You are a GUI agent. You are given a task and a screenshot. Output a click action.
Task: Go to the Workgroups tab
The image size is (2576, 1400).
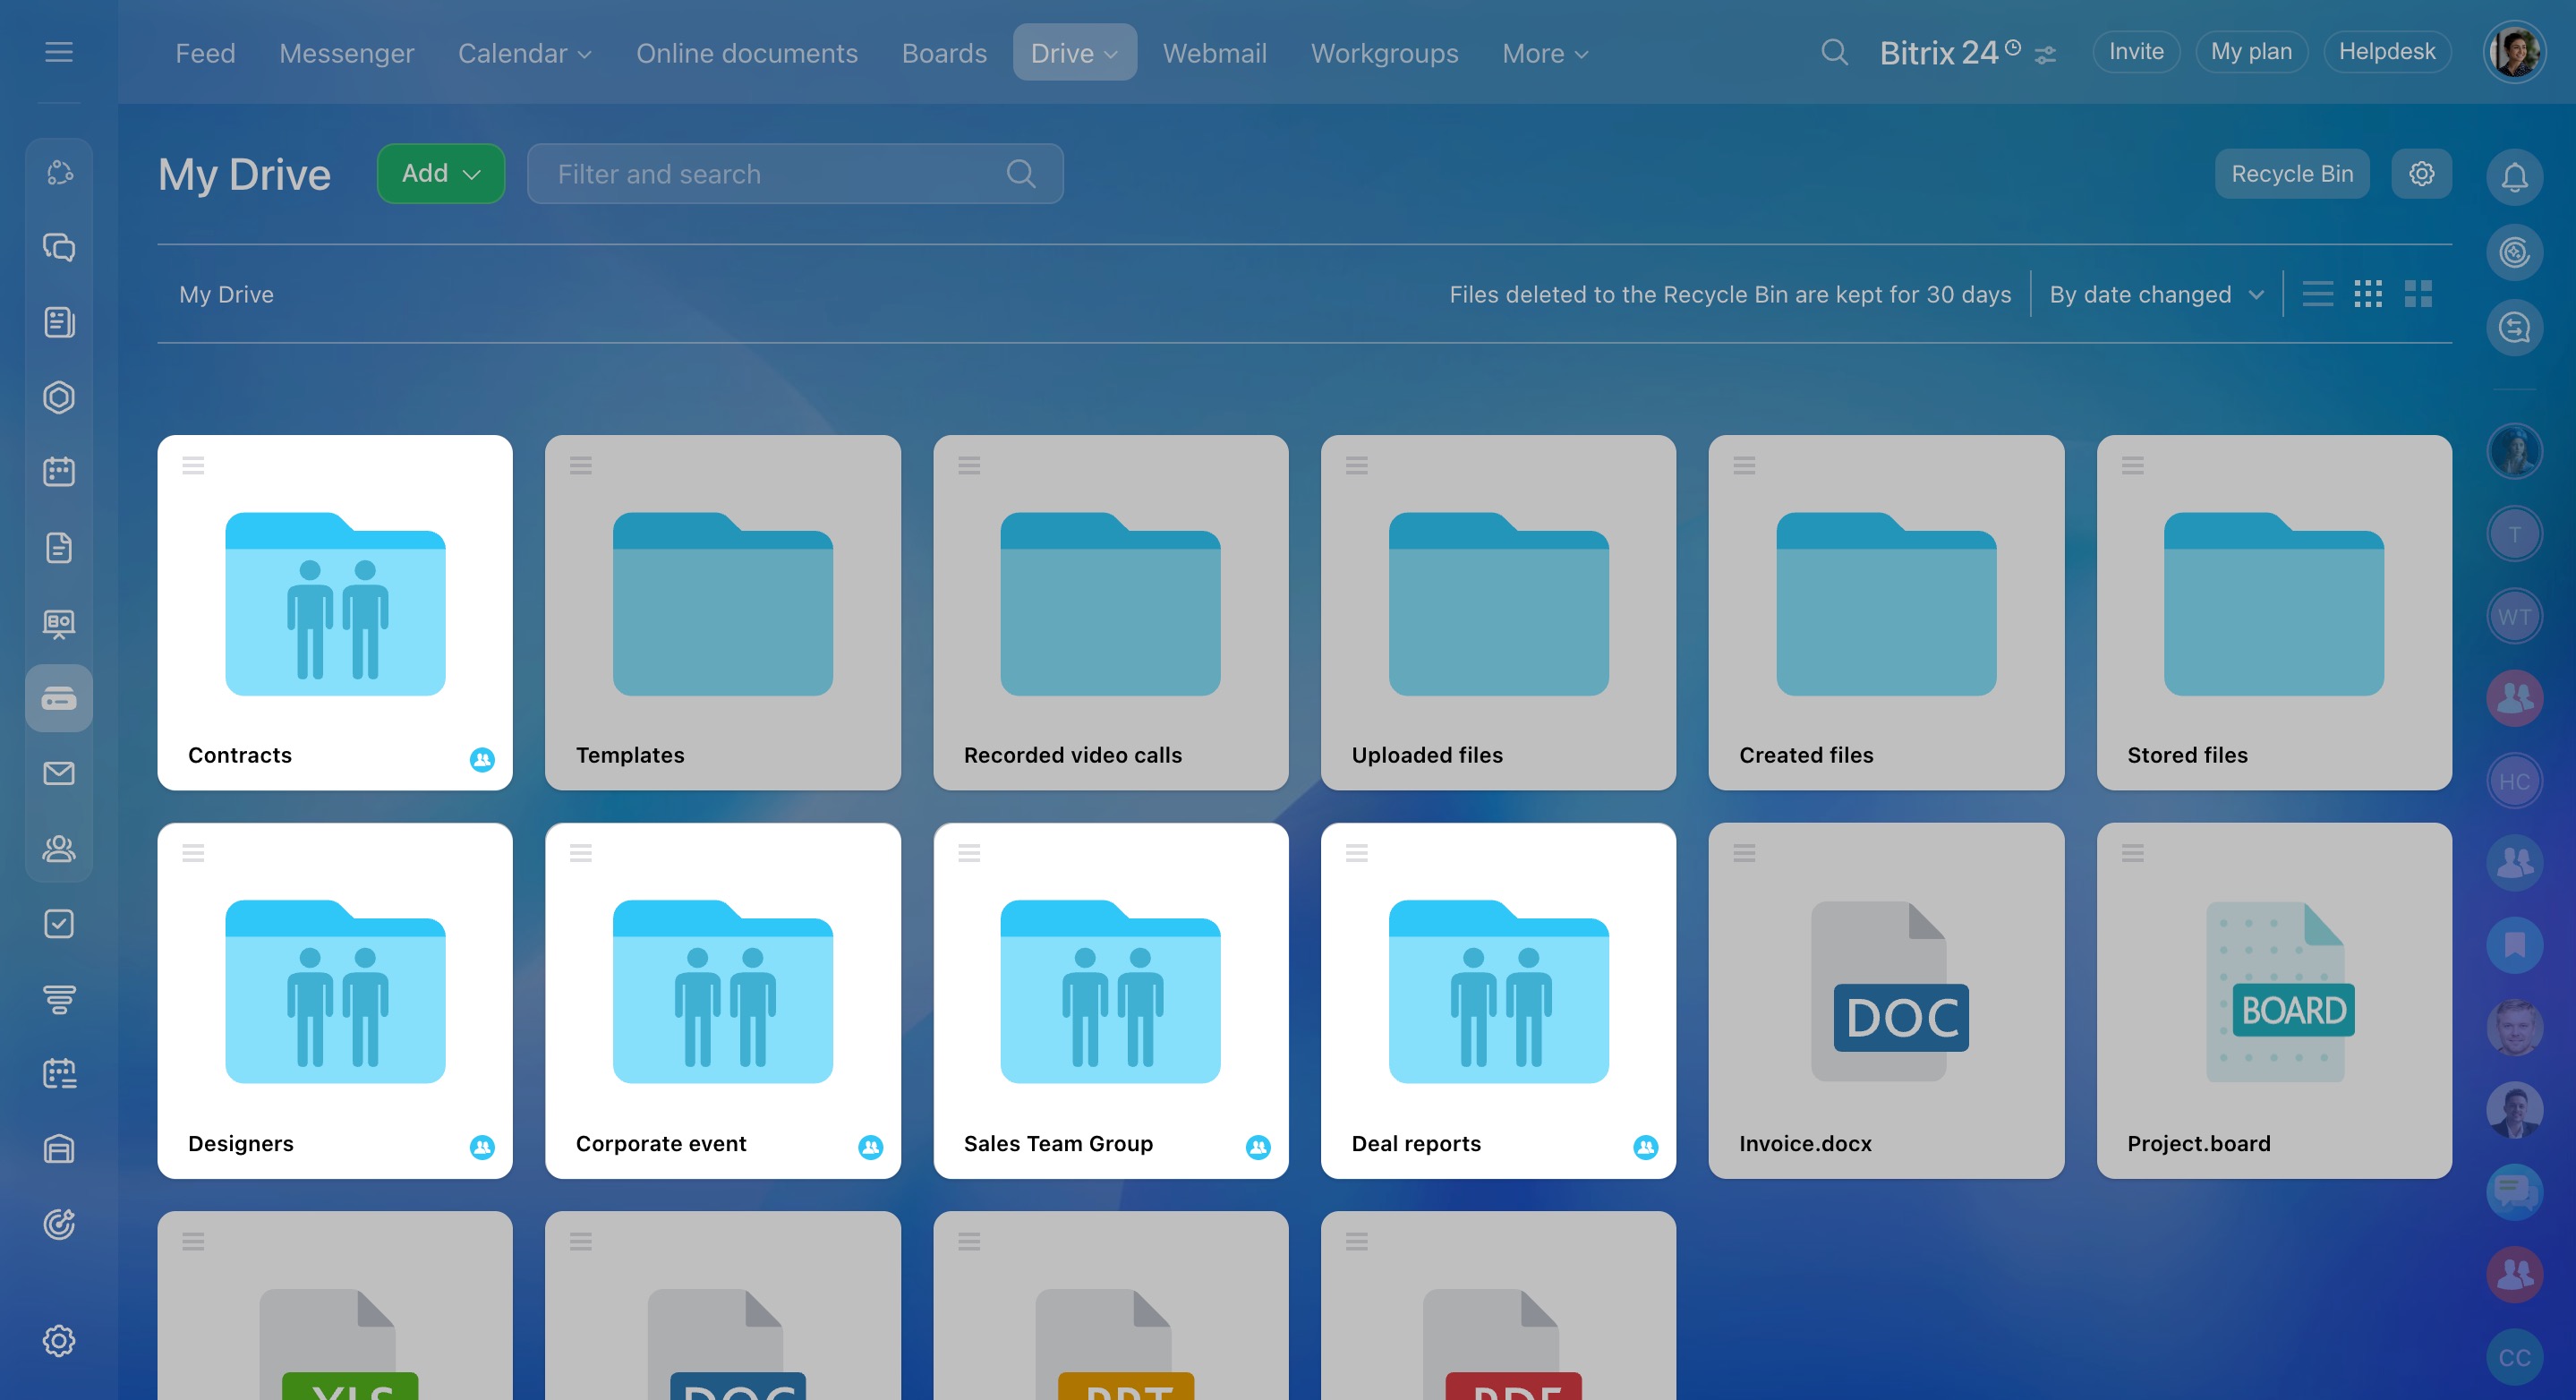pos(1384,53)
